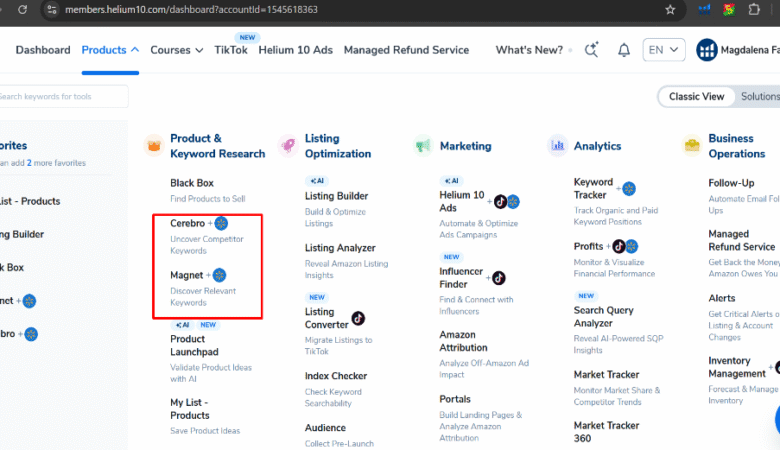Open Helium 10 Ads in top navigation
The width and height of the screenshot is (780, 450).
coord(295,50)
